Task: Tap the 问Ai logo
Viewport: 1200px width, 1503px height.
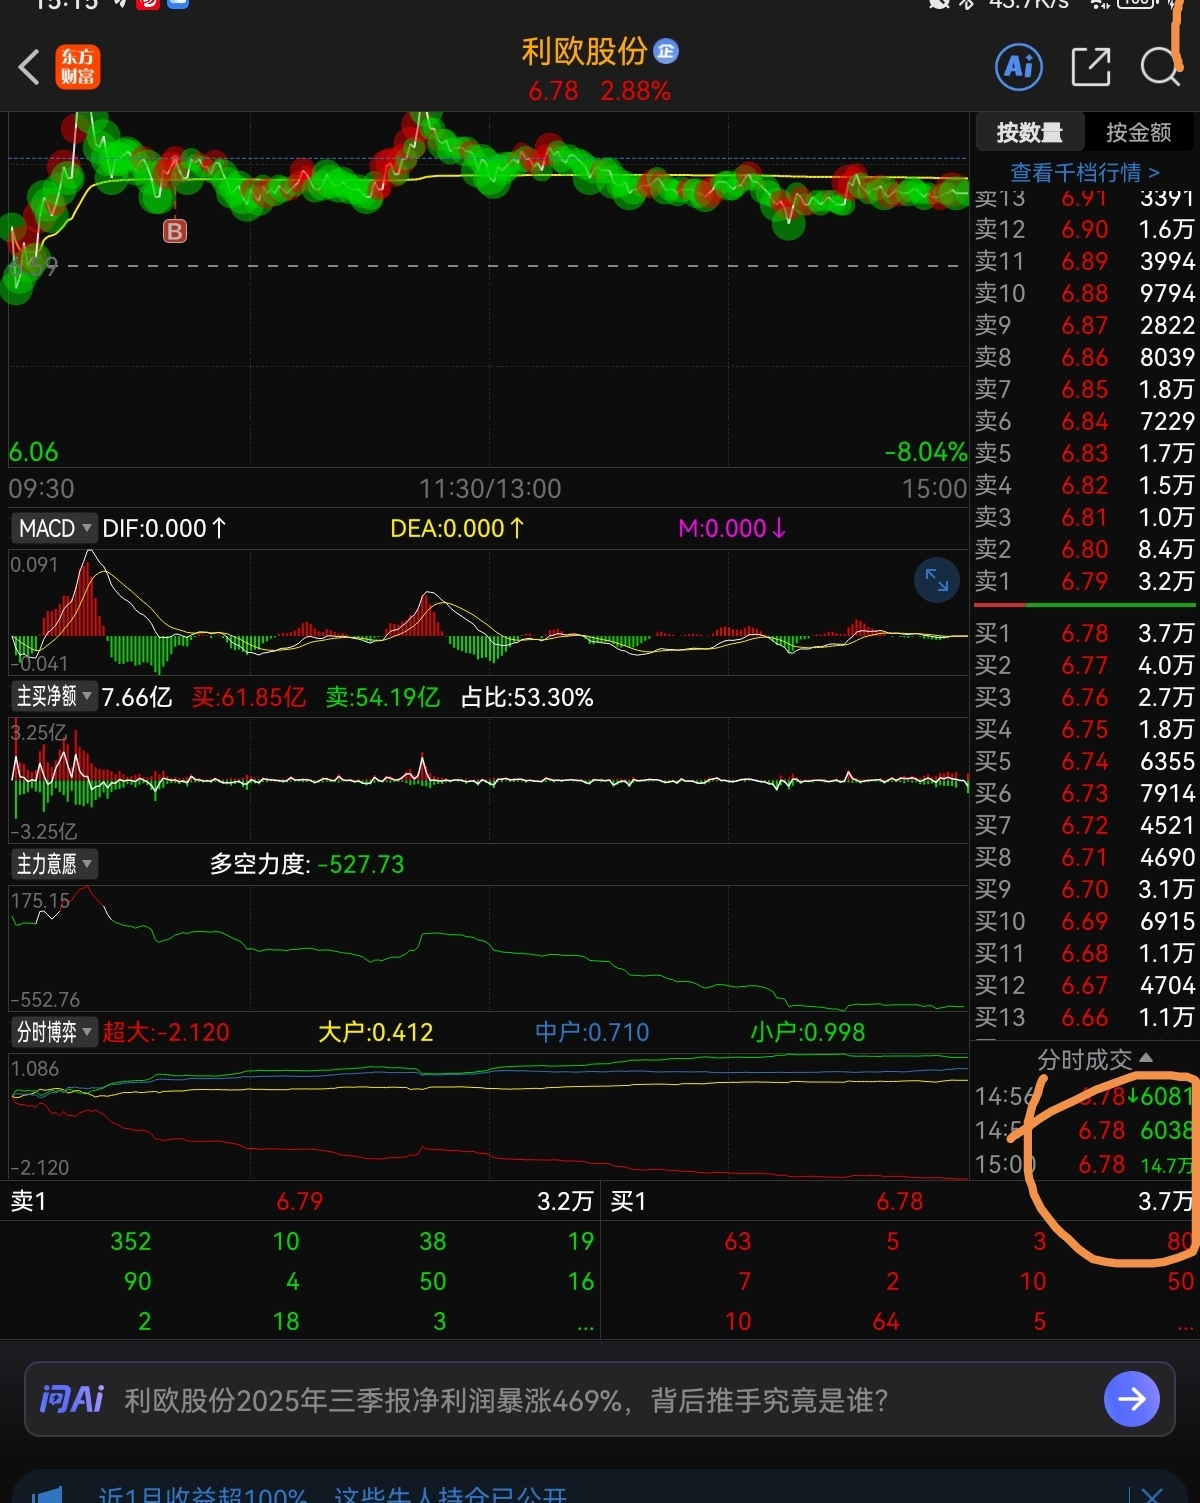Action: coord(72,1399)
